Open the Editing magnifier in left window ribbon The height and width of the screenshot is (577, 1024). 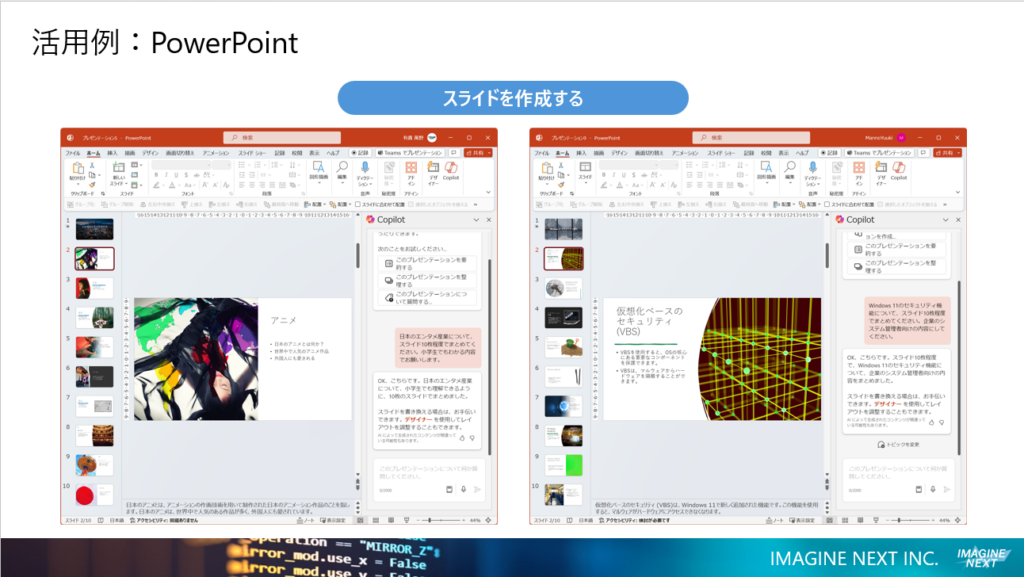(x=342, y=171)
